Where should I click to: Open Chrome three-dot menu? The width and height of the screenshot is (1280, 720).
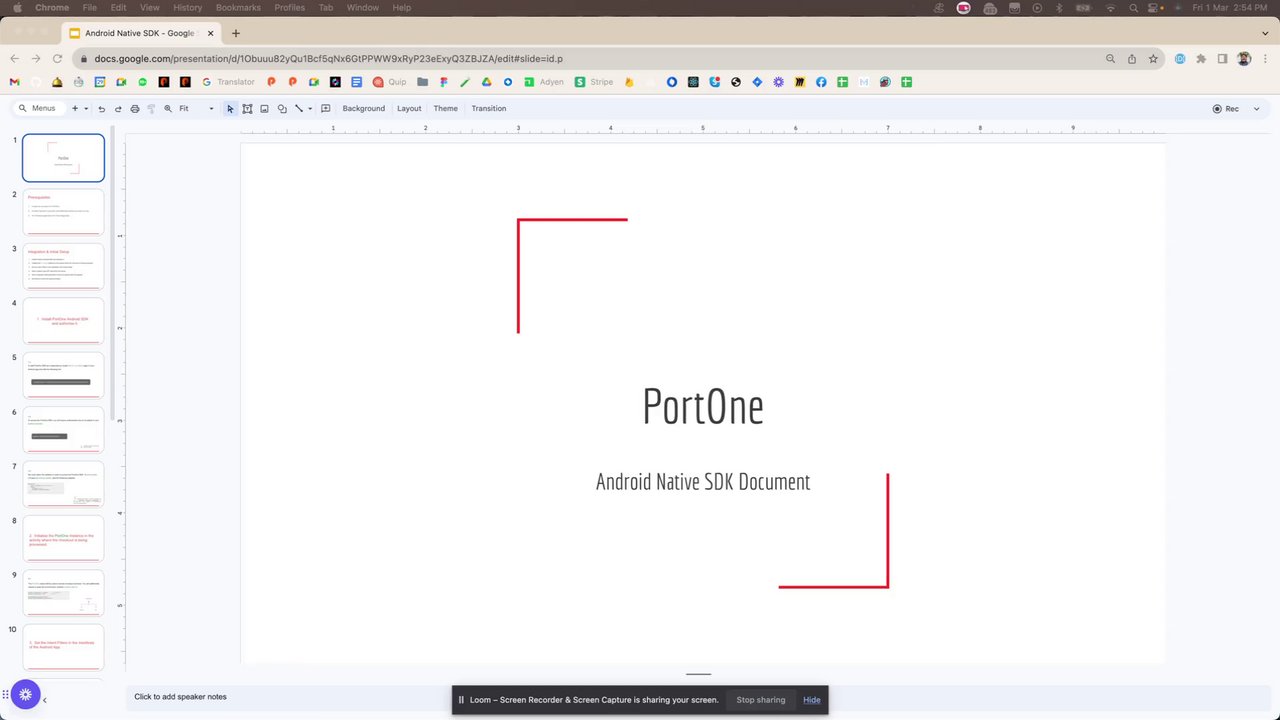coord(1264,59)
